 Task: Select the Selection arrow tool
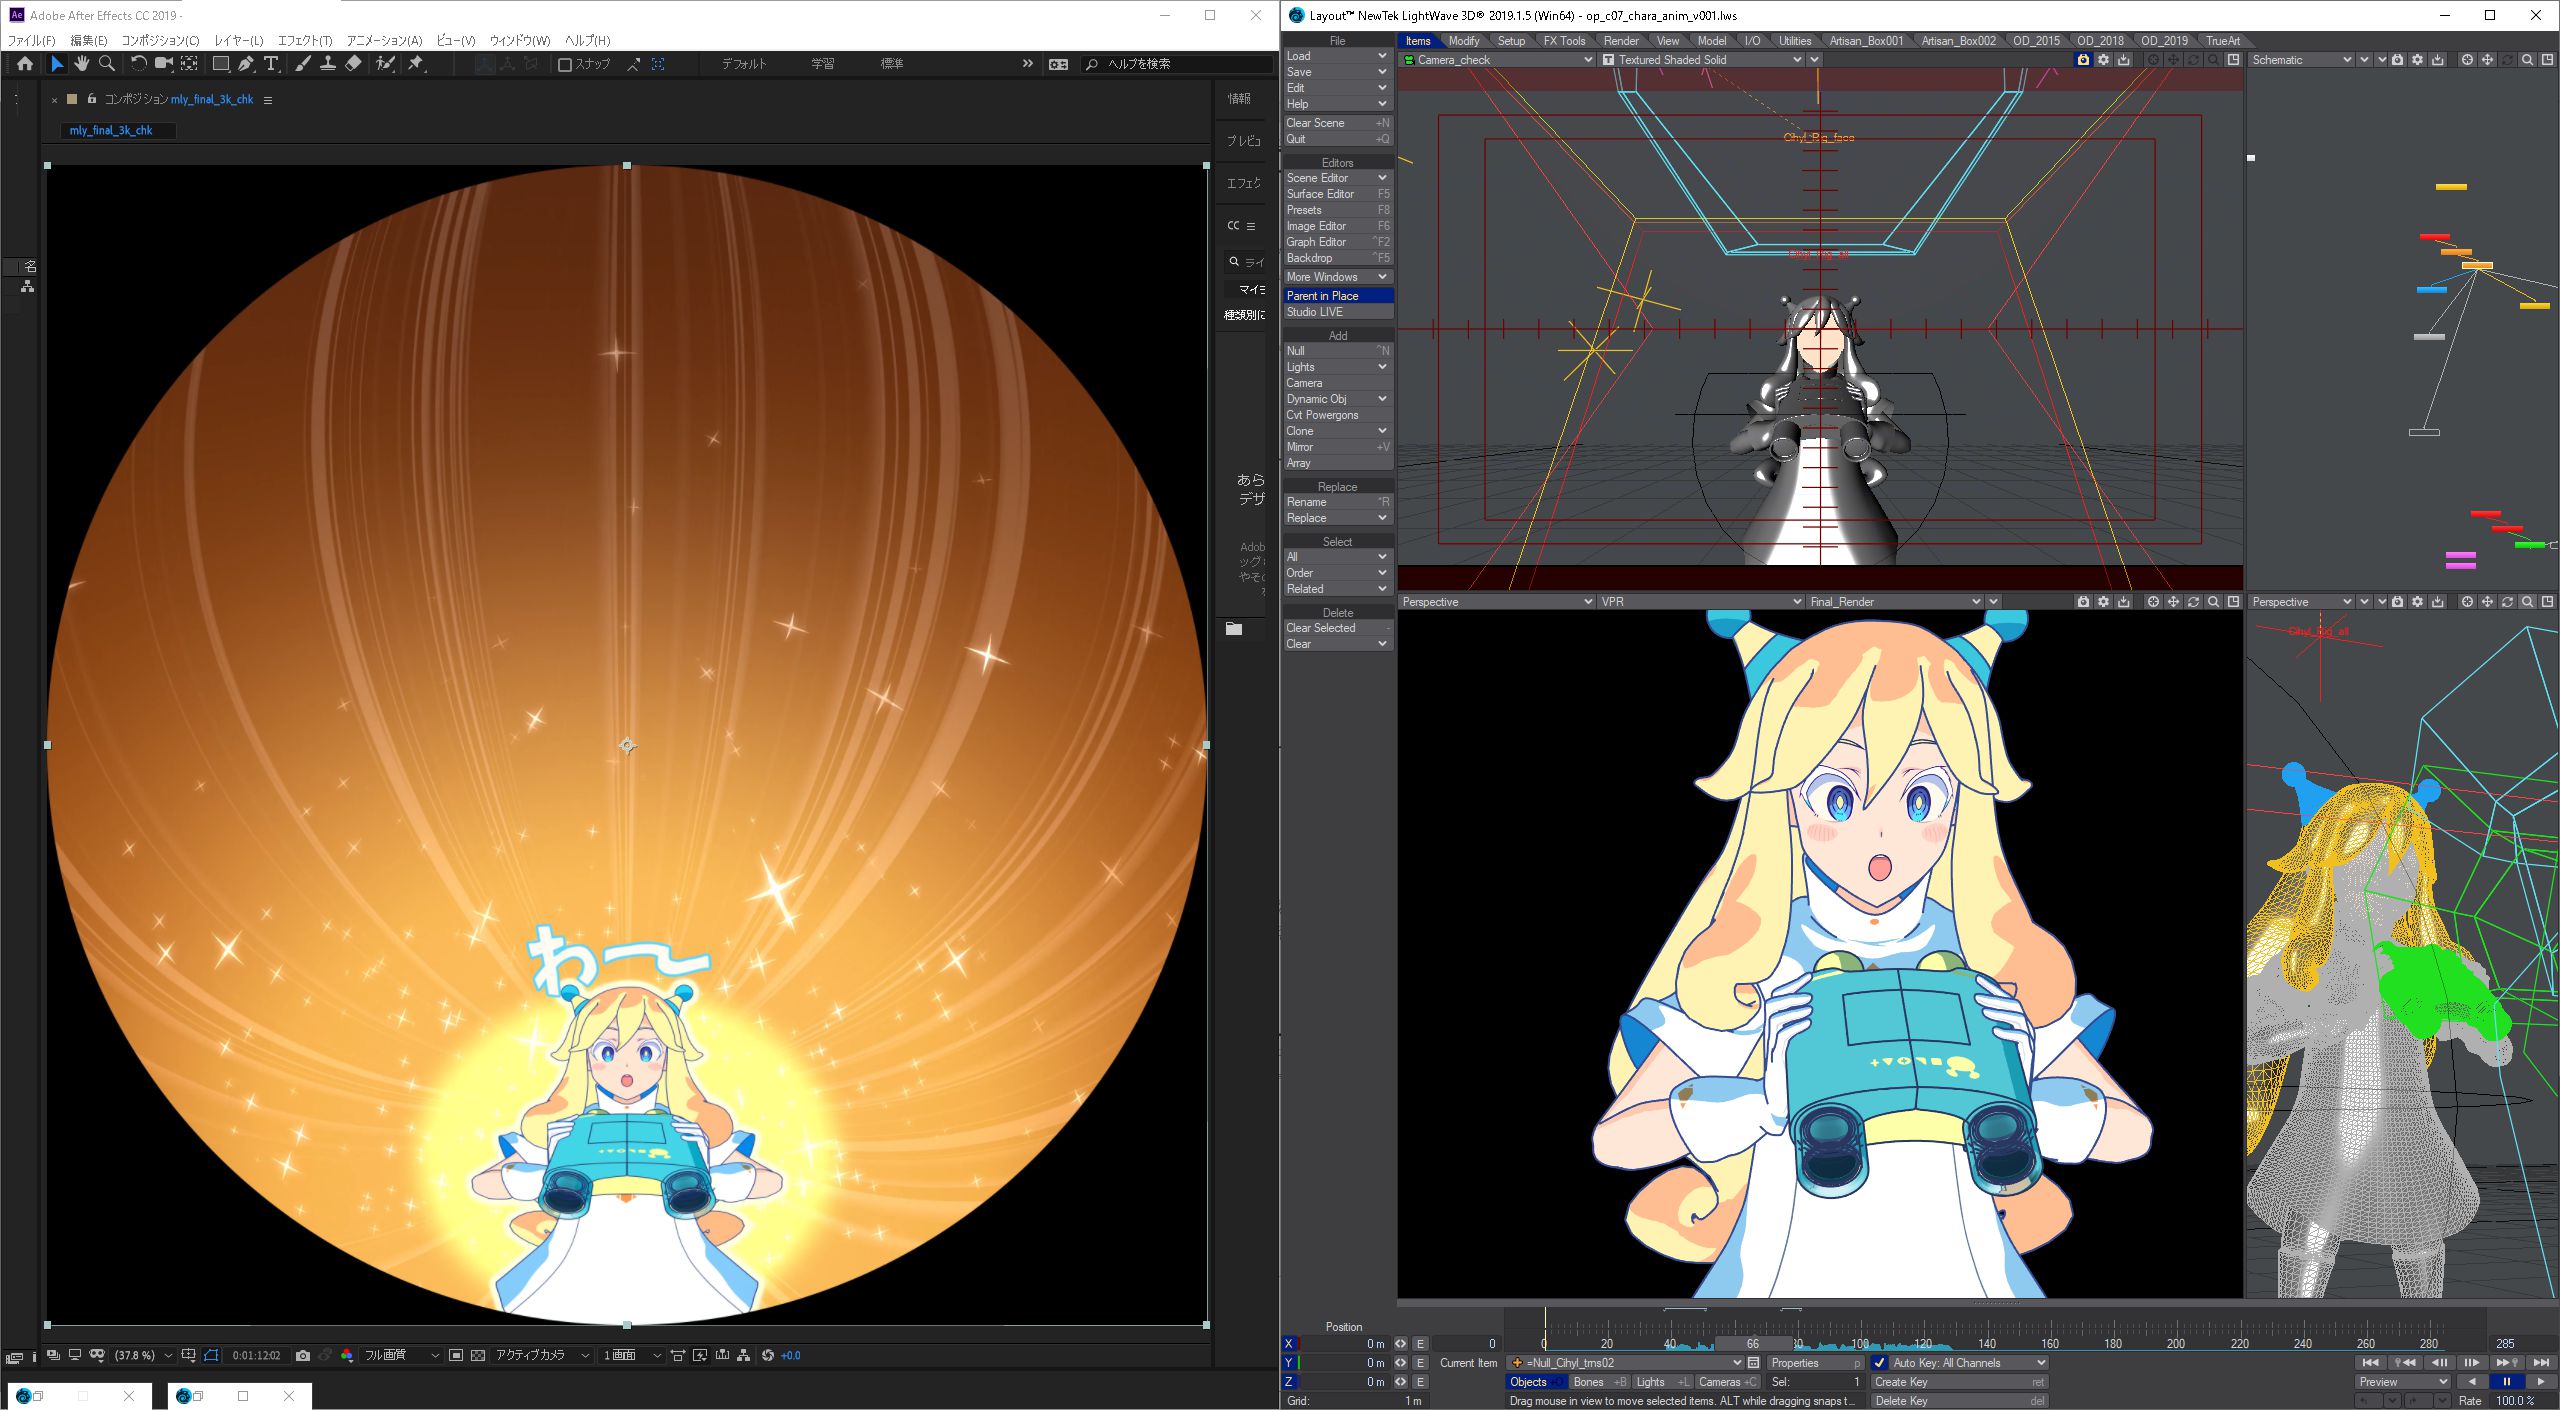(x=57, y=64)
